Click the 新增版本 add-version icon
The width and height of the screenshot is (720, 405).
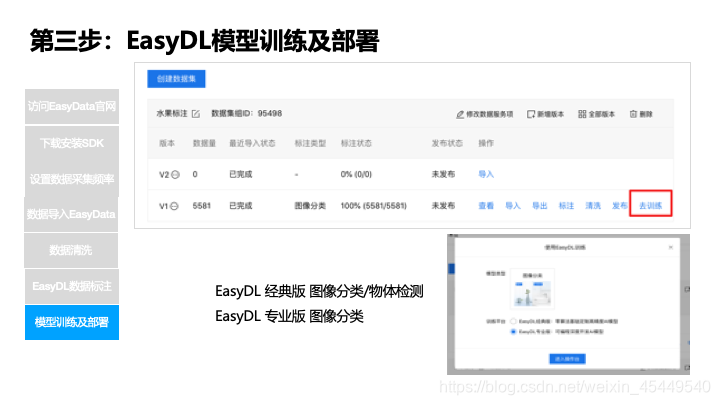[x=531, y=114]
